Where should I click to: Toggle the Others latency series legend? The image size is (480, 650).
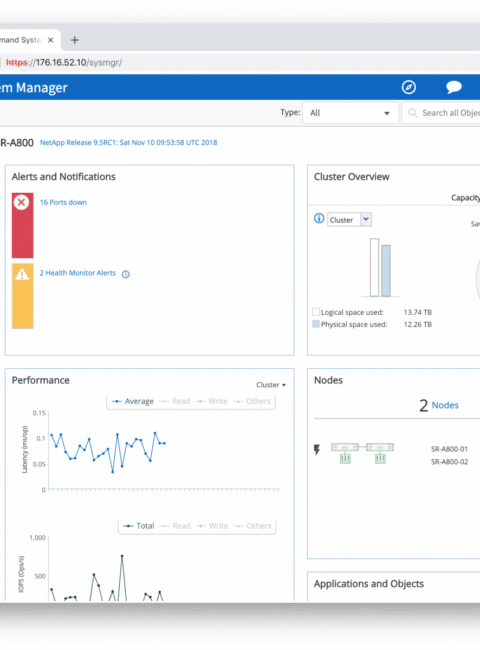(252, 401)
